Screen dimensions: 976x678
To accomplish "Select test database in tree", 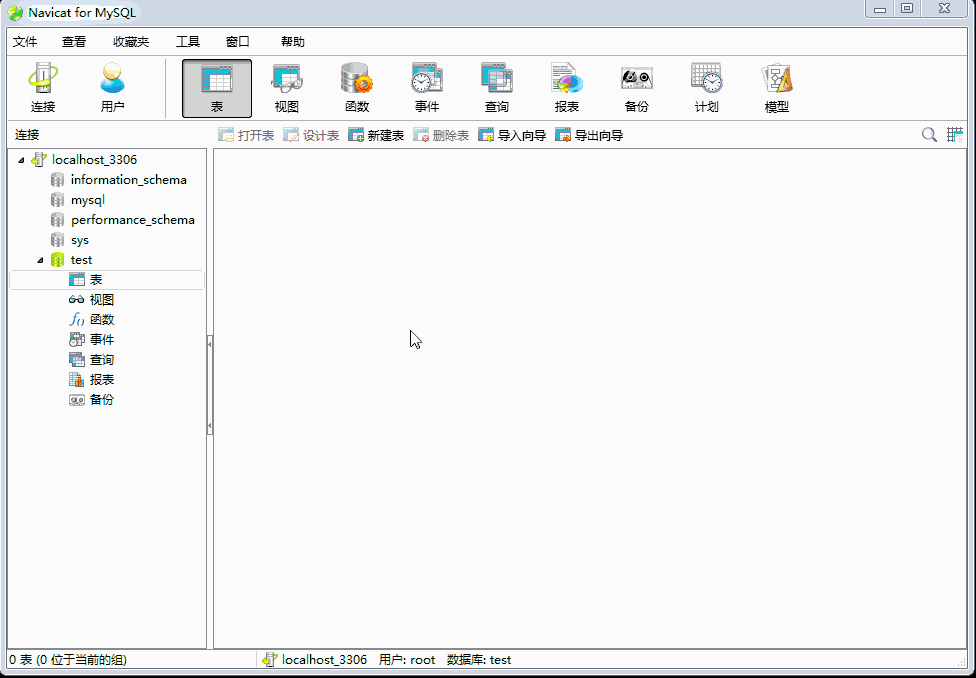I will (x=81, y=260).
